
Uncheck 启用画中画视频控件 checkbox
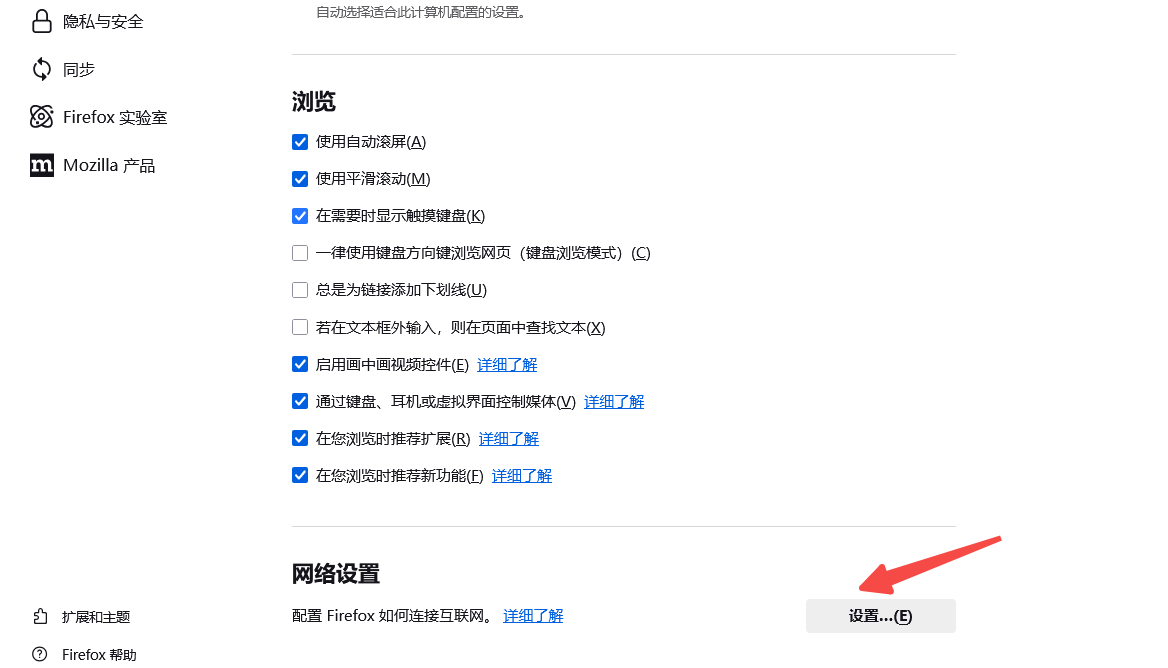pos(300,364)
